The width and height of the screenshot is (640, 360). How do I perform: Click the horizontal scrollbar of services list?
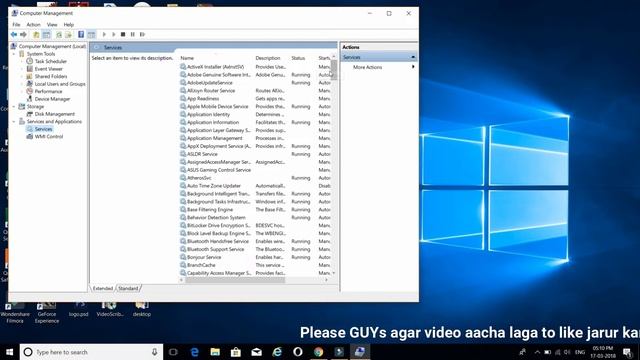235,280
